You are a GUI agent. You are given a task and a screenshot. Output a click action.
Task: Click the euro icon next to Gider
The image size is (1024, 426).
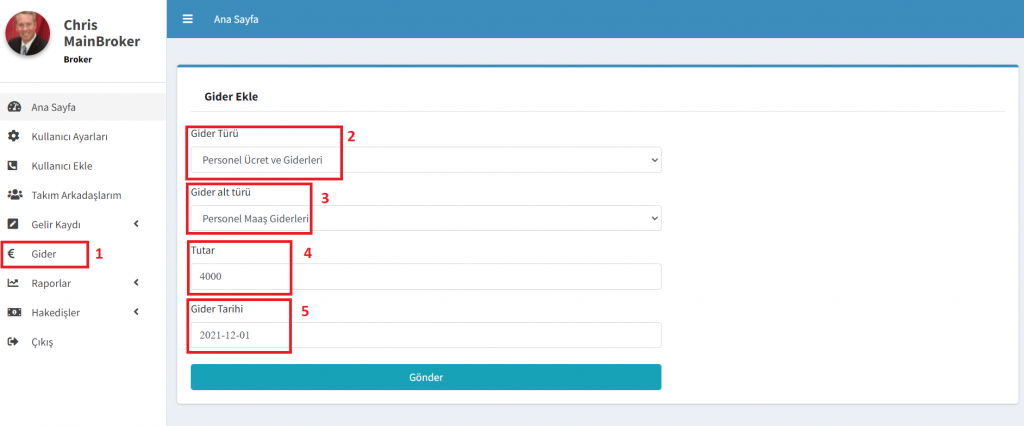(x=12, y=254)
